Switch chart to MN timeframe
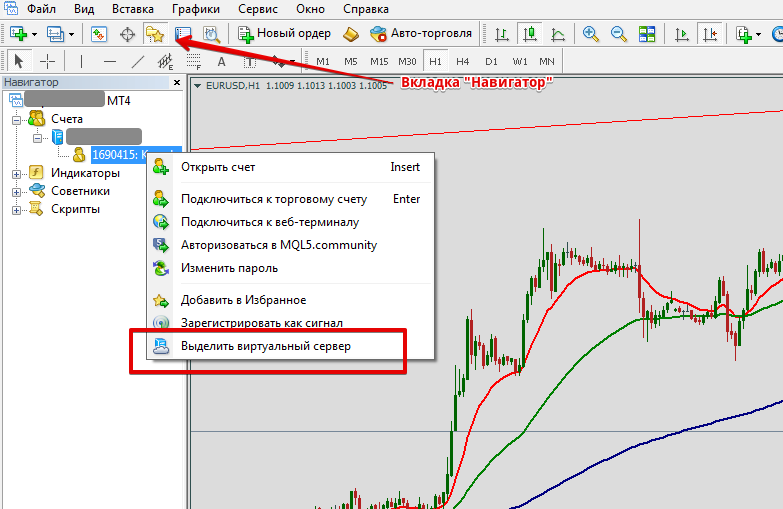The width and height of the screenshot is (783, 509). 547,61
